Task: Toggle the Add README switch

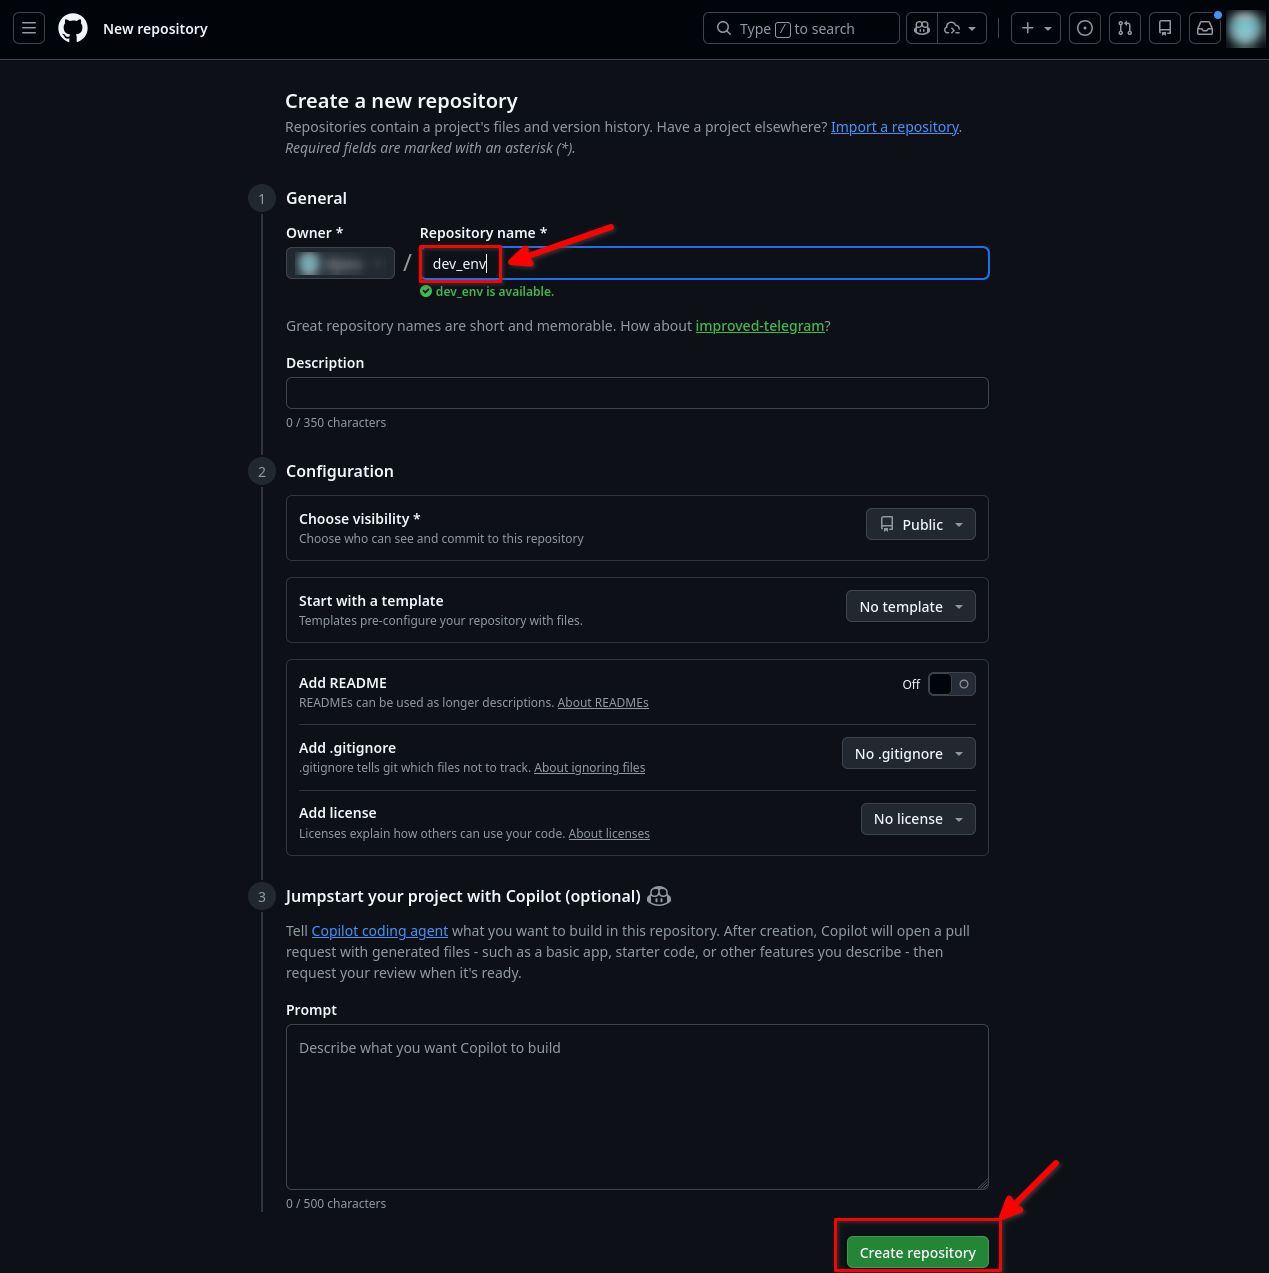Action: 951,684
